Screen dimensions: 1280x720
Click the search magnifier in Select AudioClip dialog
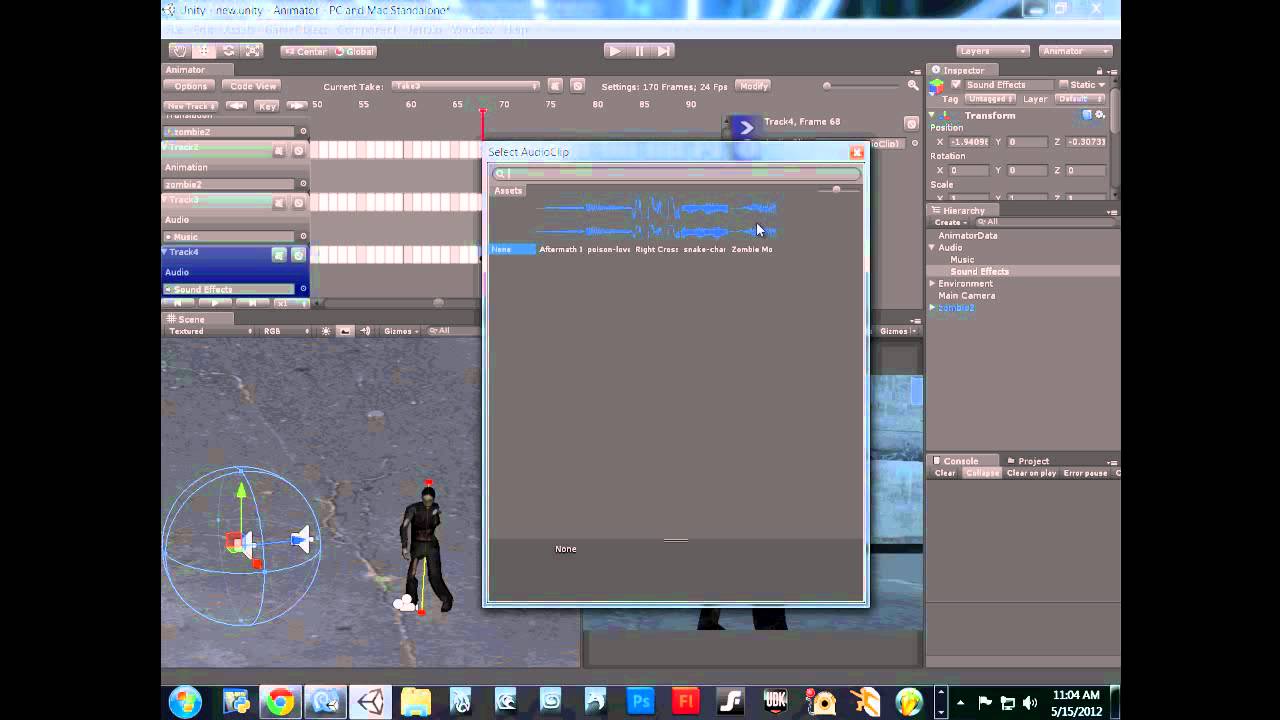tap(498, 173)
